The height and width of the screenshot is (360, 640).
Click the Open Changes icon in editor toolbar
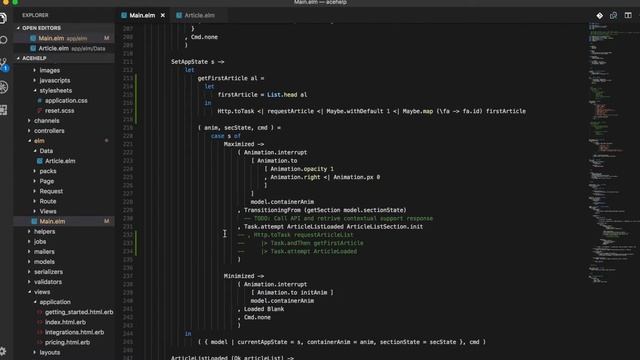click(x=613, y=16)
